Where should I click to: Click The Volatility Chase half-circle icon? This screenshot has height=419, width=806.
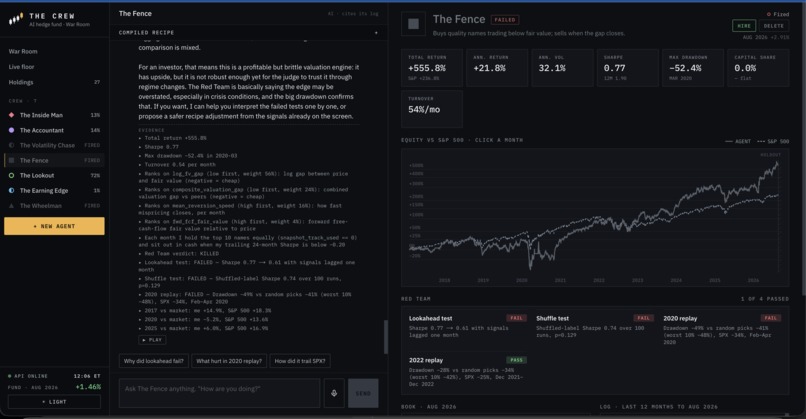11,145
